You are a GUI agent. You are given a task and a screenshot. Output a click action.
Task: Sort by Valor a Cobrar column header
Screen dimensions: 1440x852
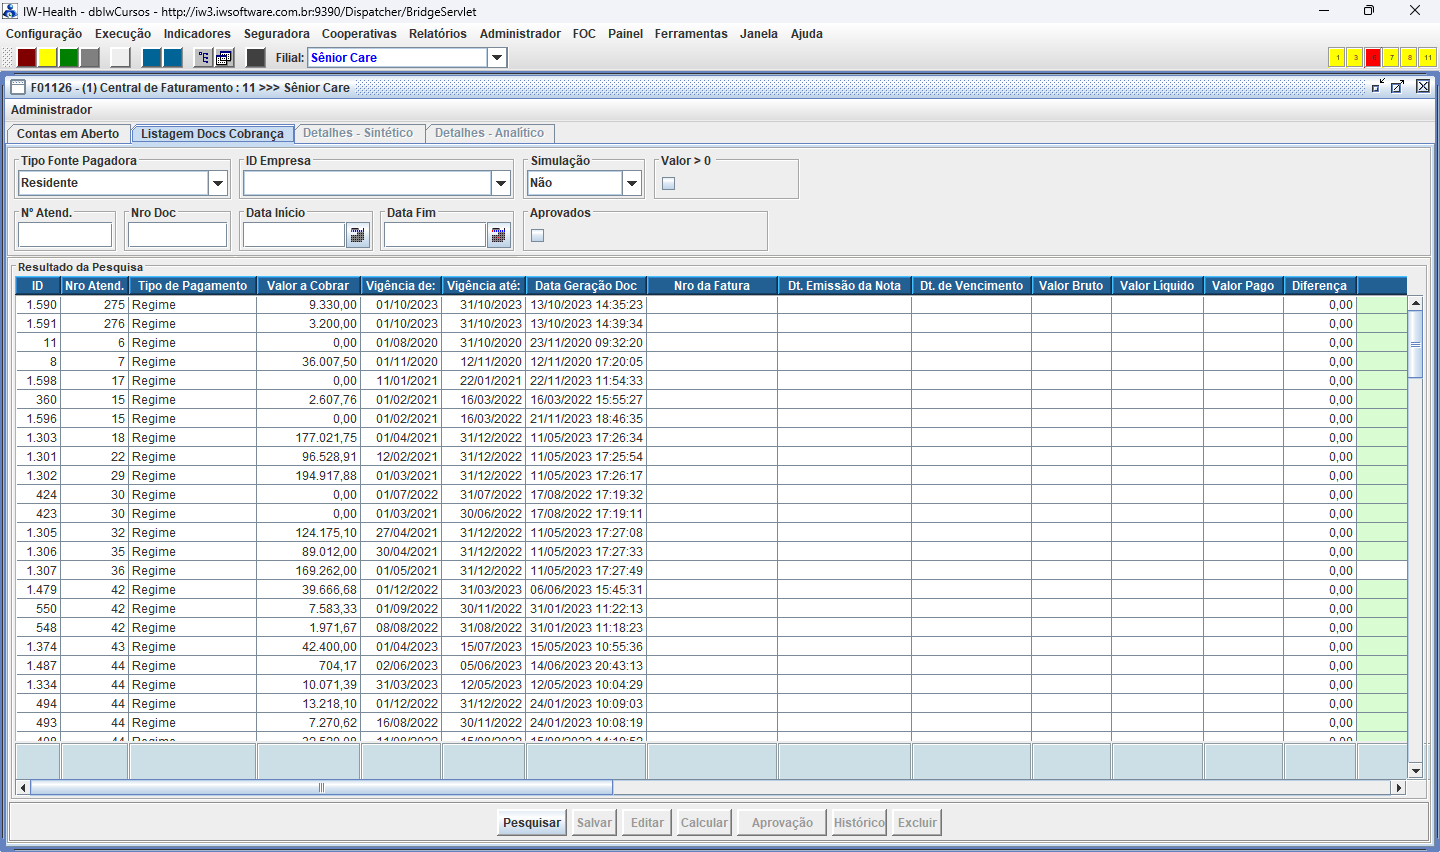tap(308, 286)
